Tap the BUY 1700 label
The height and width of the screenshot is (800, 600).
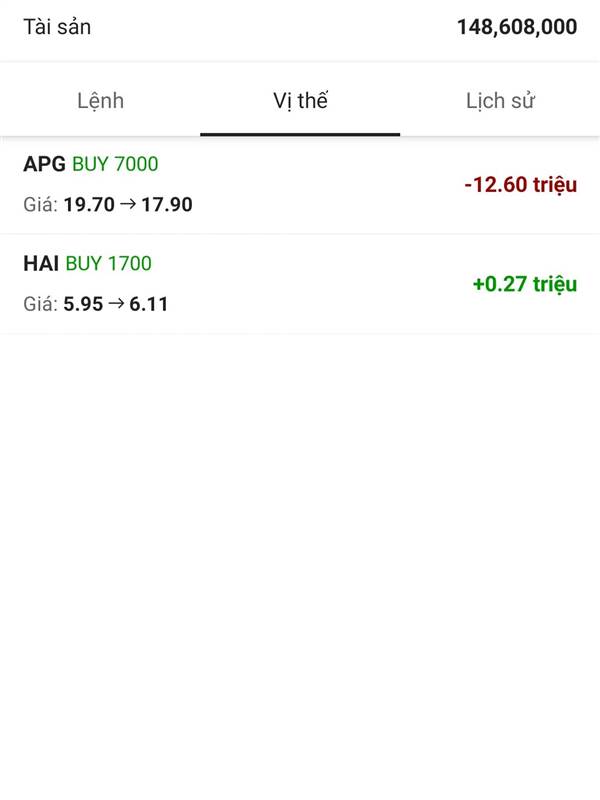[x=109, y=264]
